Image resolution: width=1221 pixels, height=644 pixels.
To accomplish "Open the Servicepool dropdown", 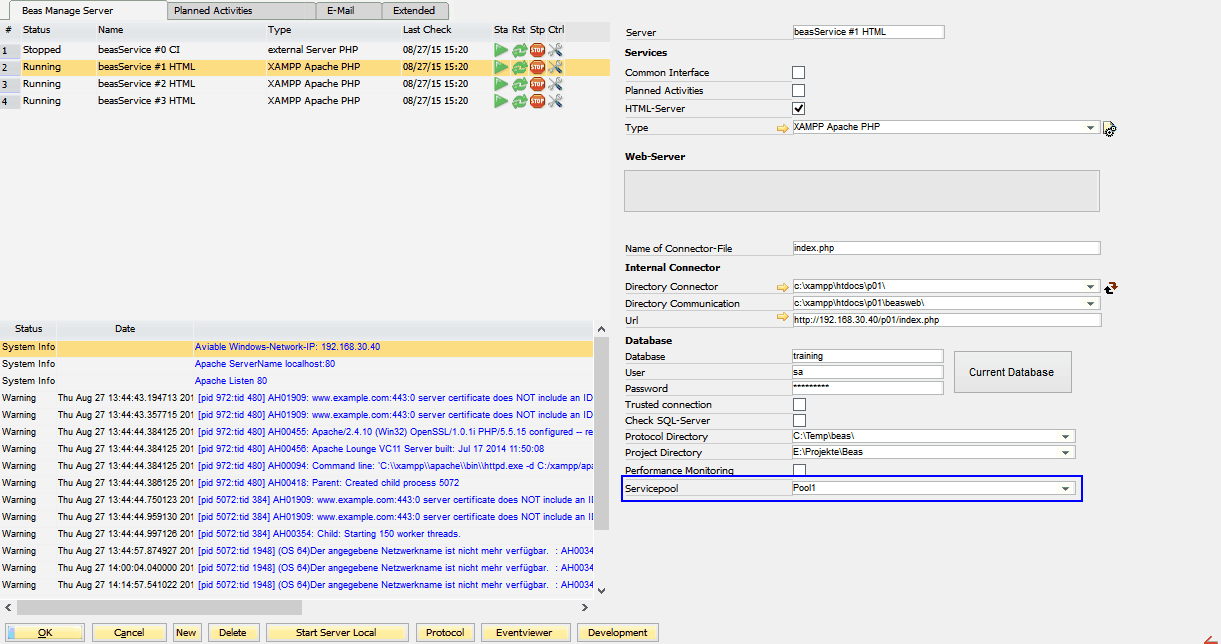I will click(x=1067, y=489).
